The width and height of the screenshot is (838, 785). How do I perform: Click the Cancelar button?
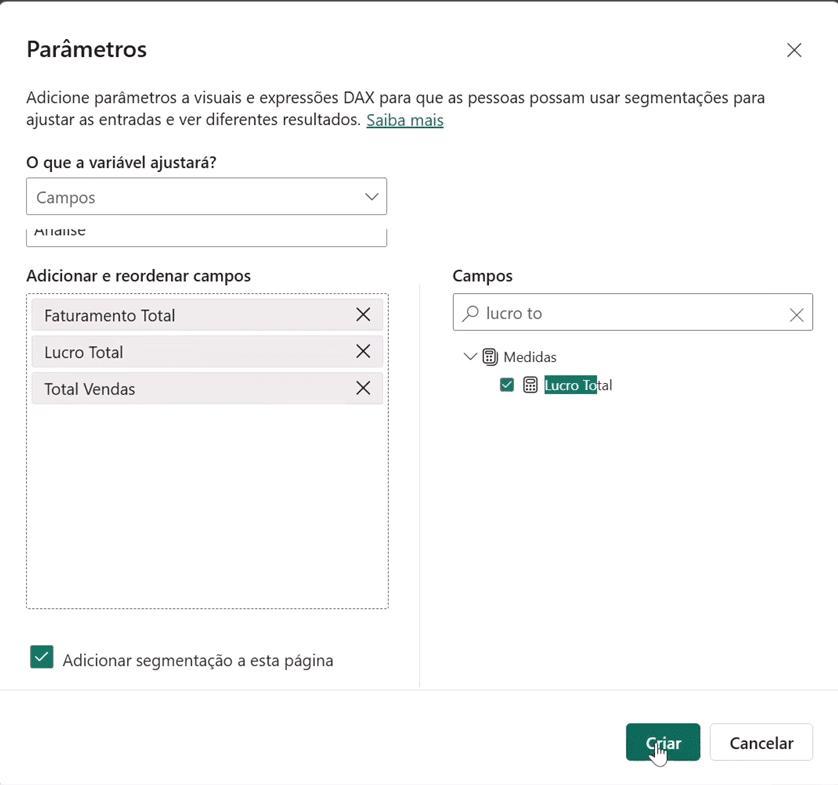pyautogui.click(x=761, y=742)
